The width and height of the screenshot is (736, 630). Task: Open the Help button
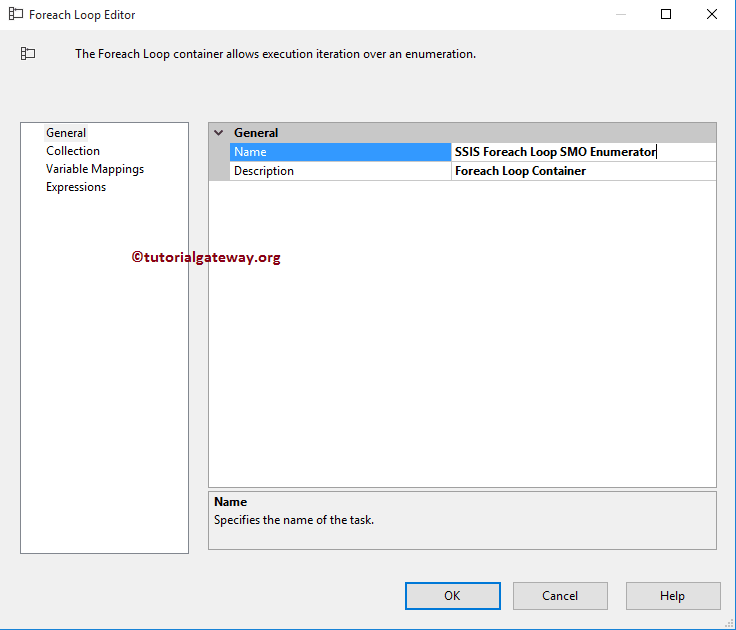673,596
